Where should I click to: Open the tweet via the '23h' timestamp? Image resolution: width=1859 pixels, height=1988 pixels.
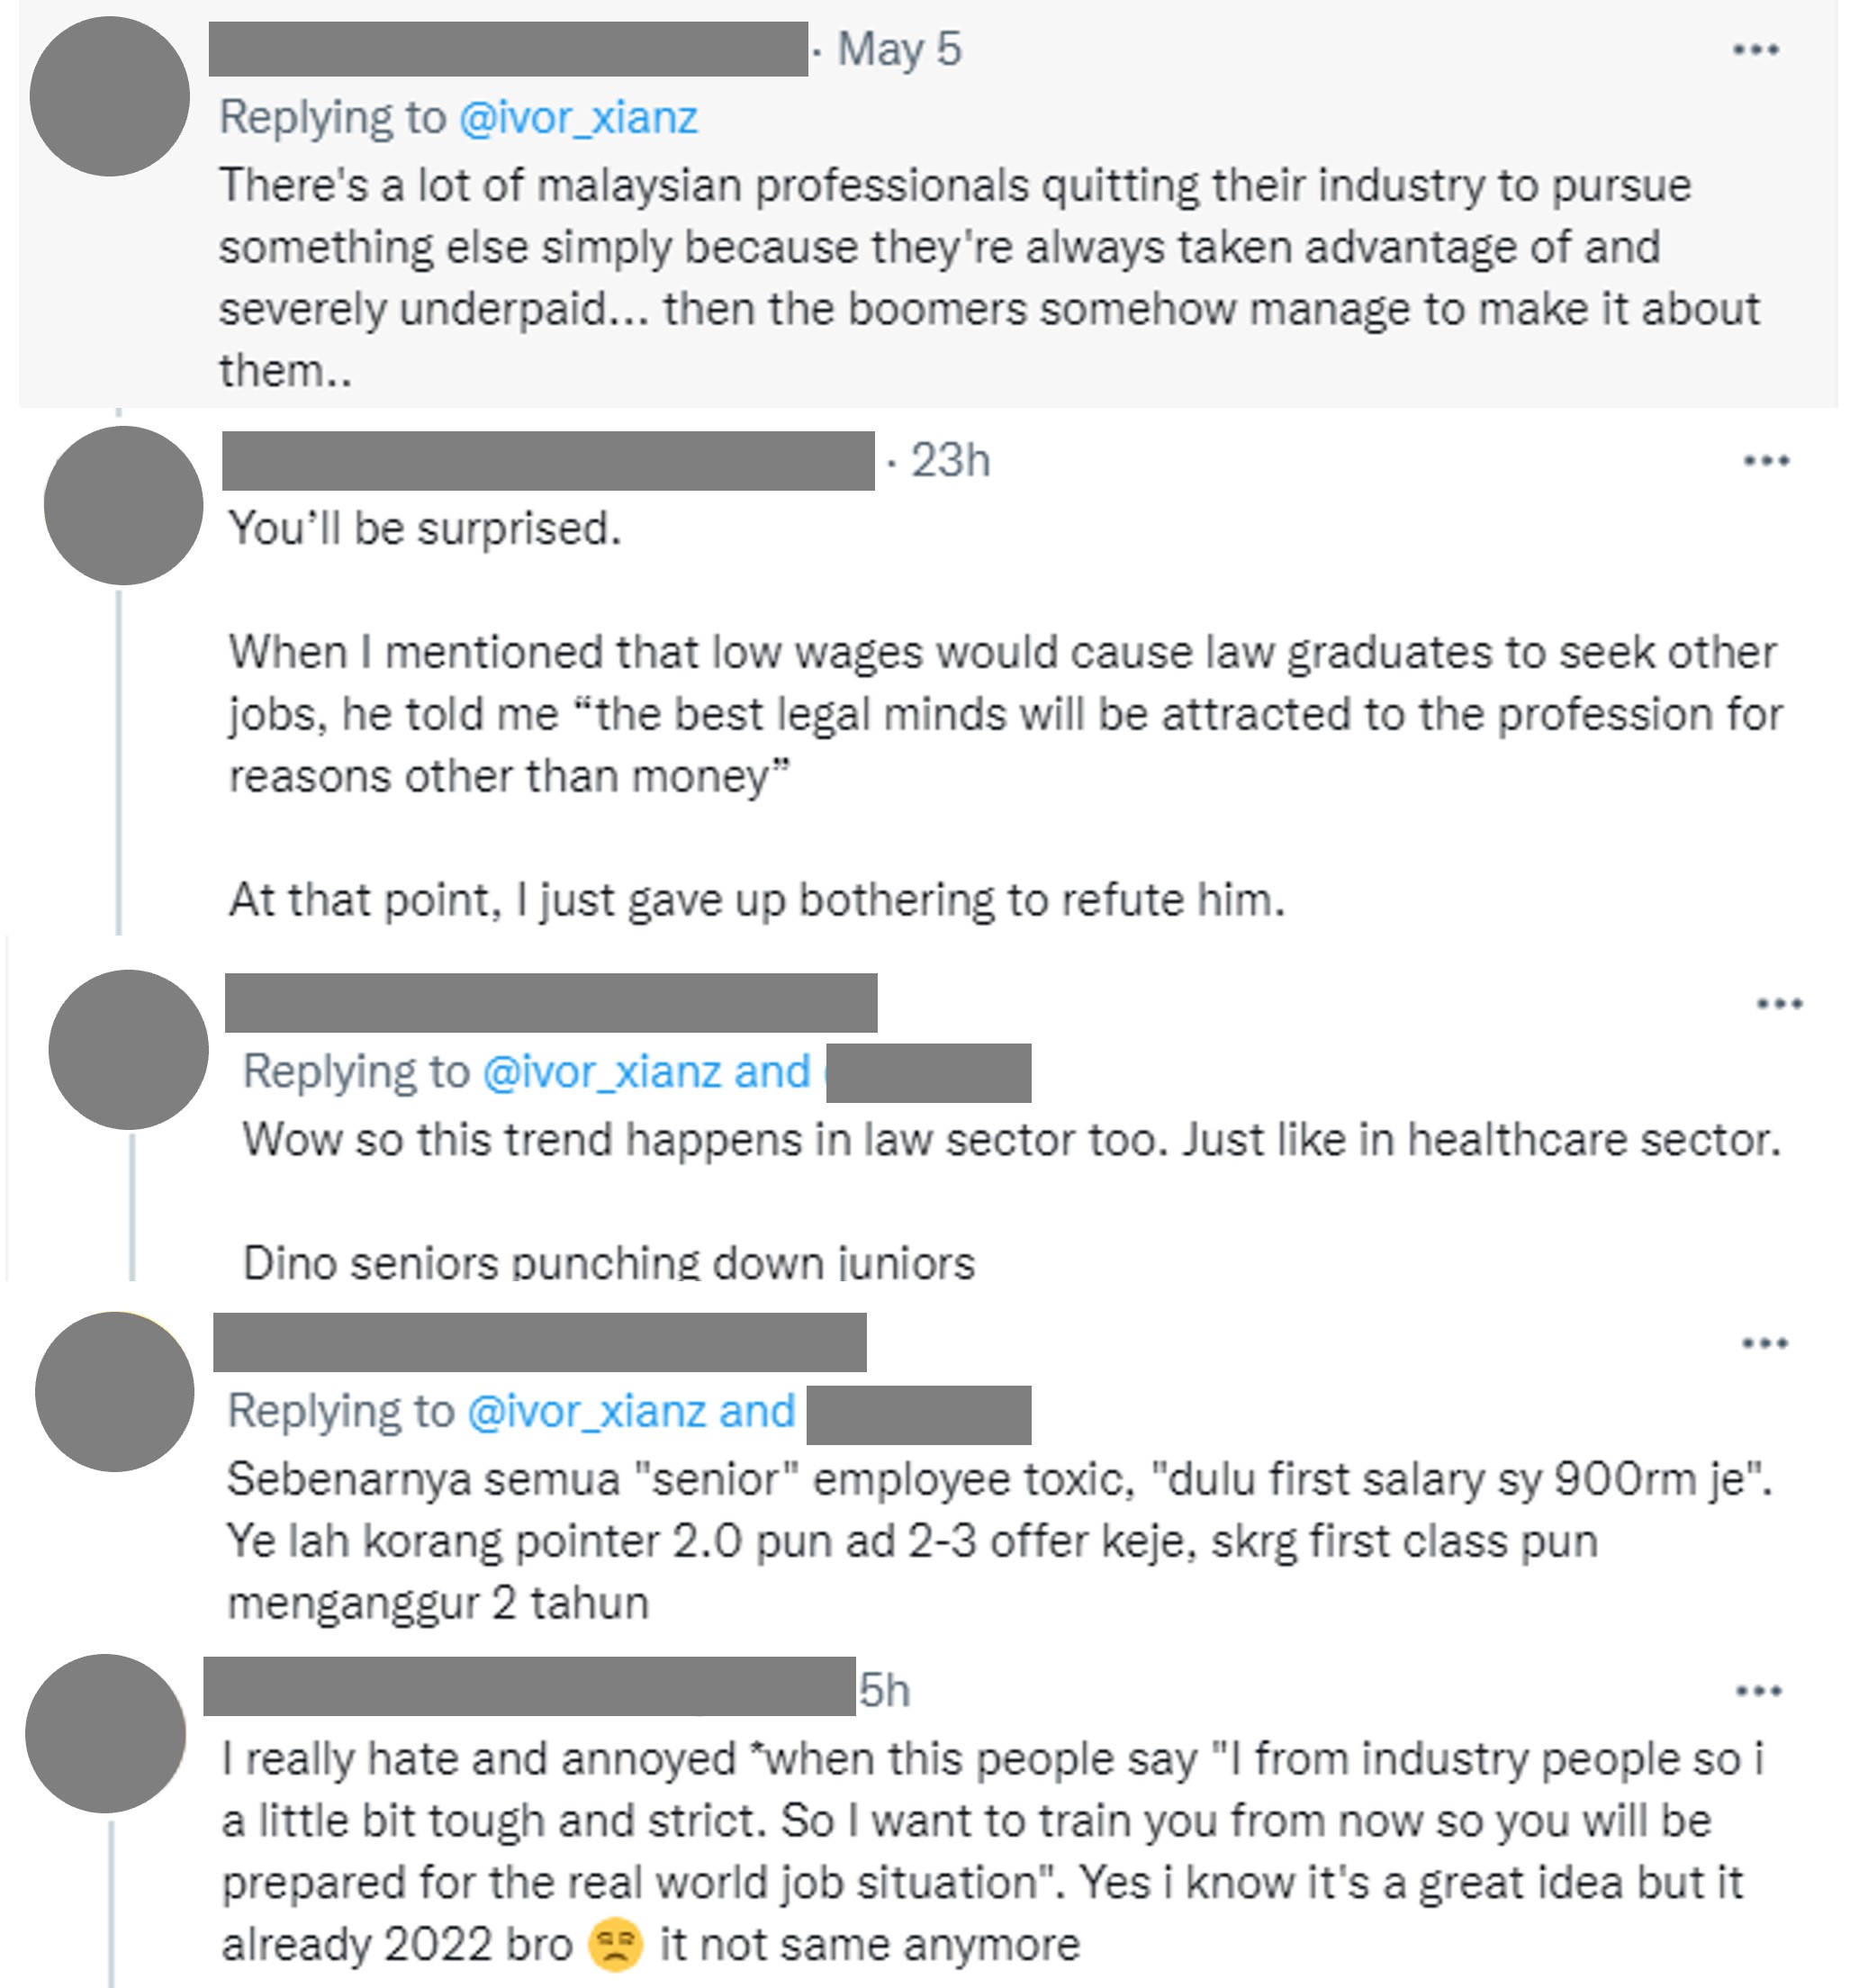pyautogui.click(x=950, y=461)
